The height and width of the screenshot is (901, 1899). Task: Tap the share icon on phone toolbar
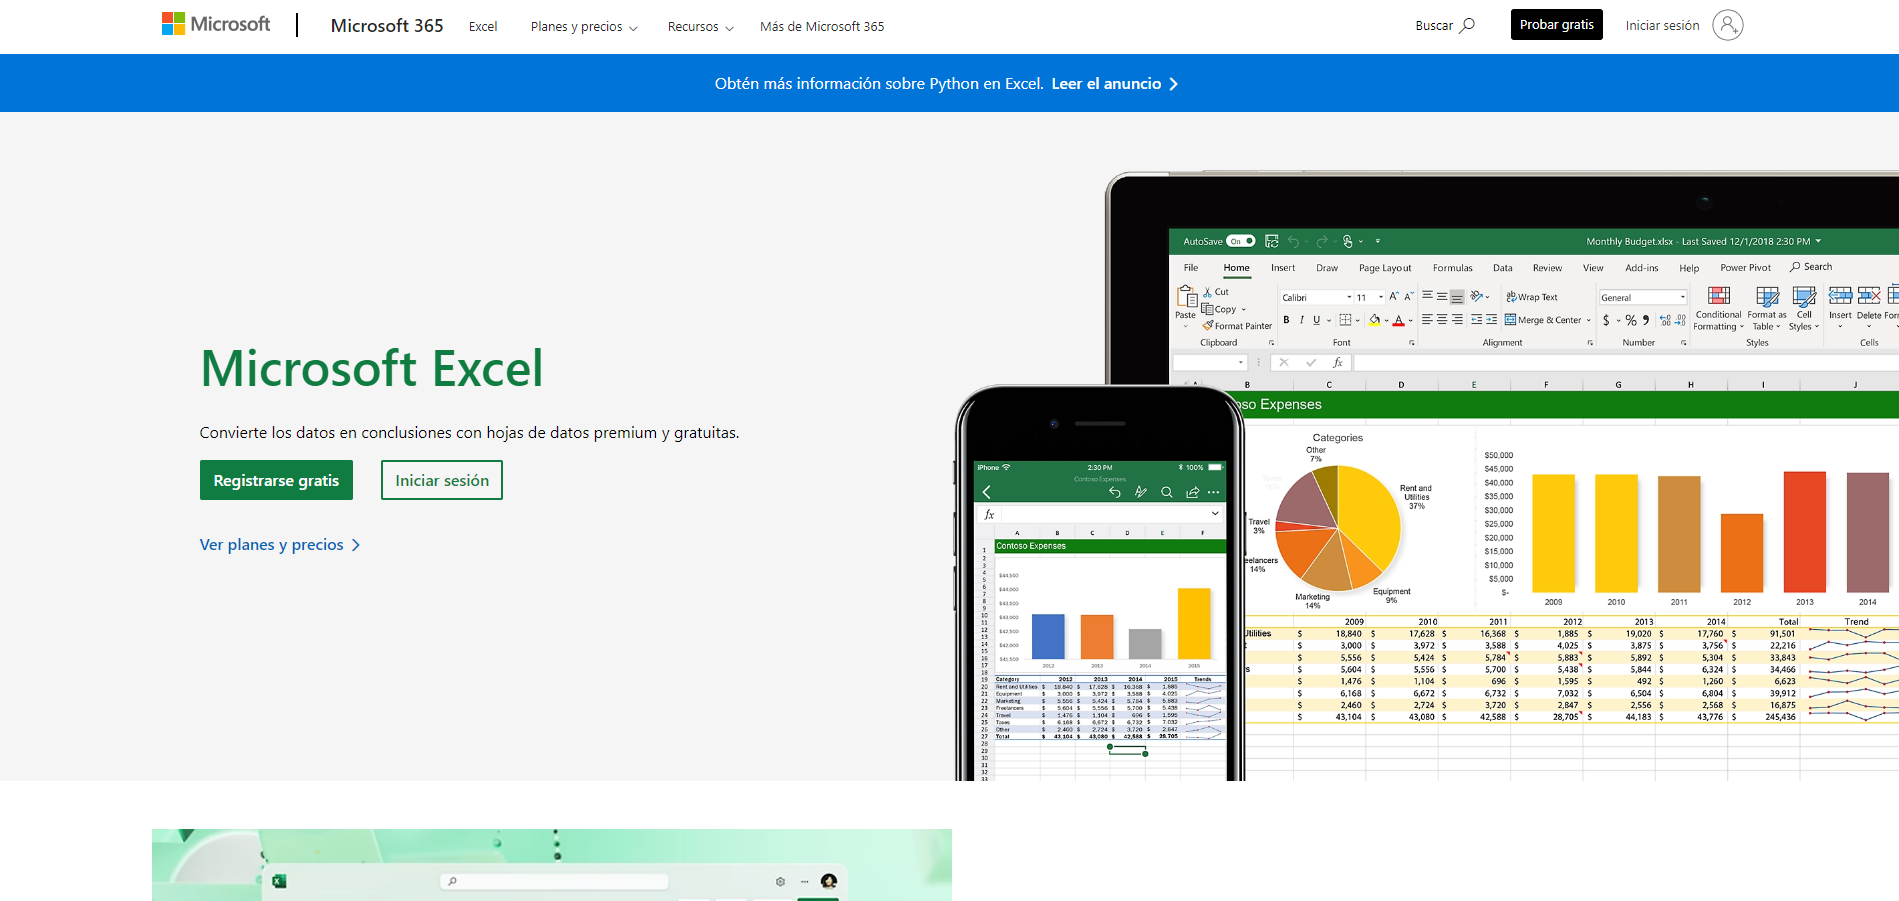coord(1192,492)
